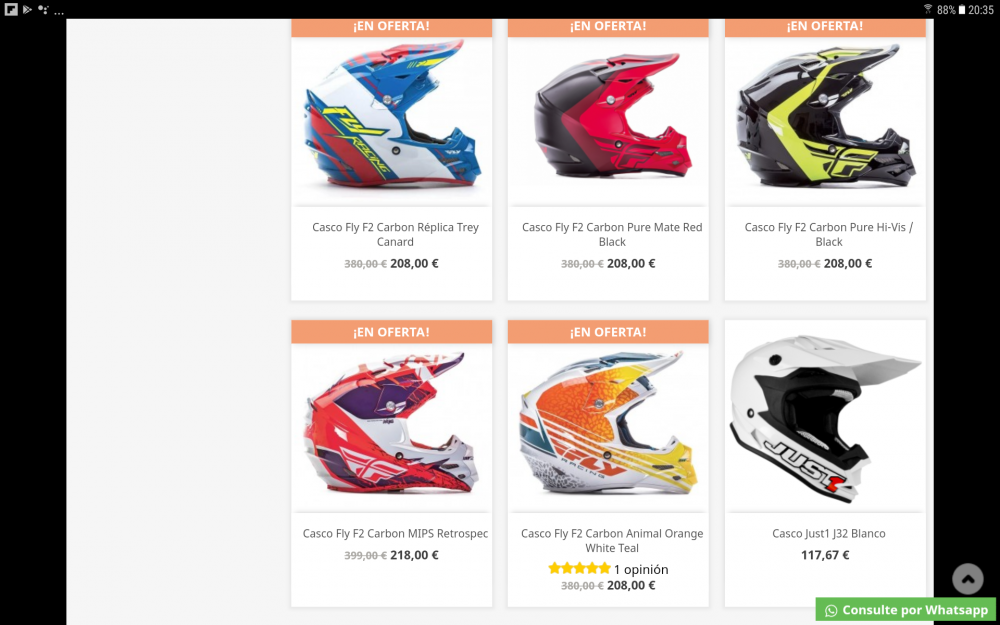1000x625 pixels.
Task: Open Casco Fly F2 Carbon MIPS Retrospec link
Action: click(395, 533)
